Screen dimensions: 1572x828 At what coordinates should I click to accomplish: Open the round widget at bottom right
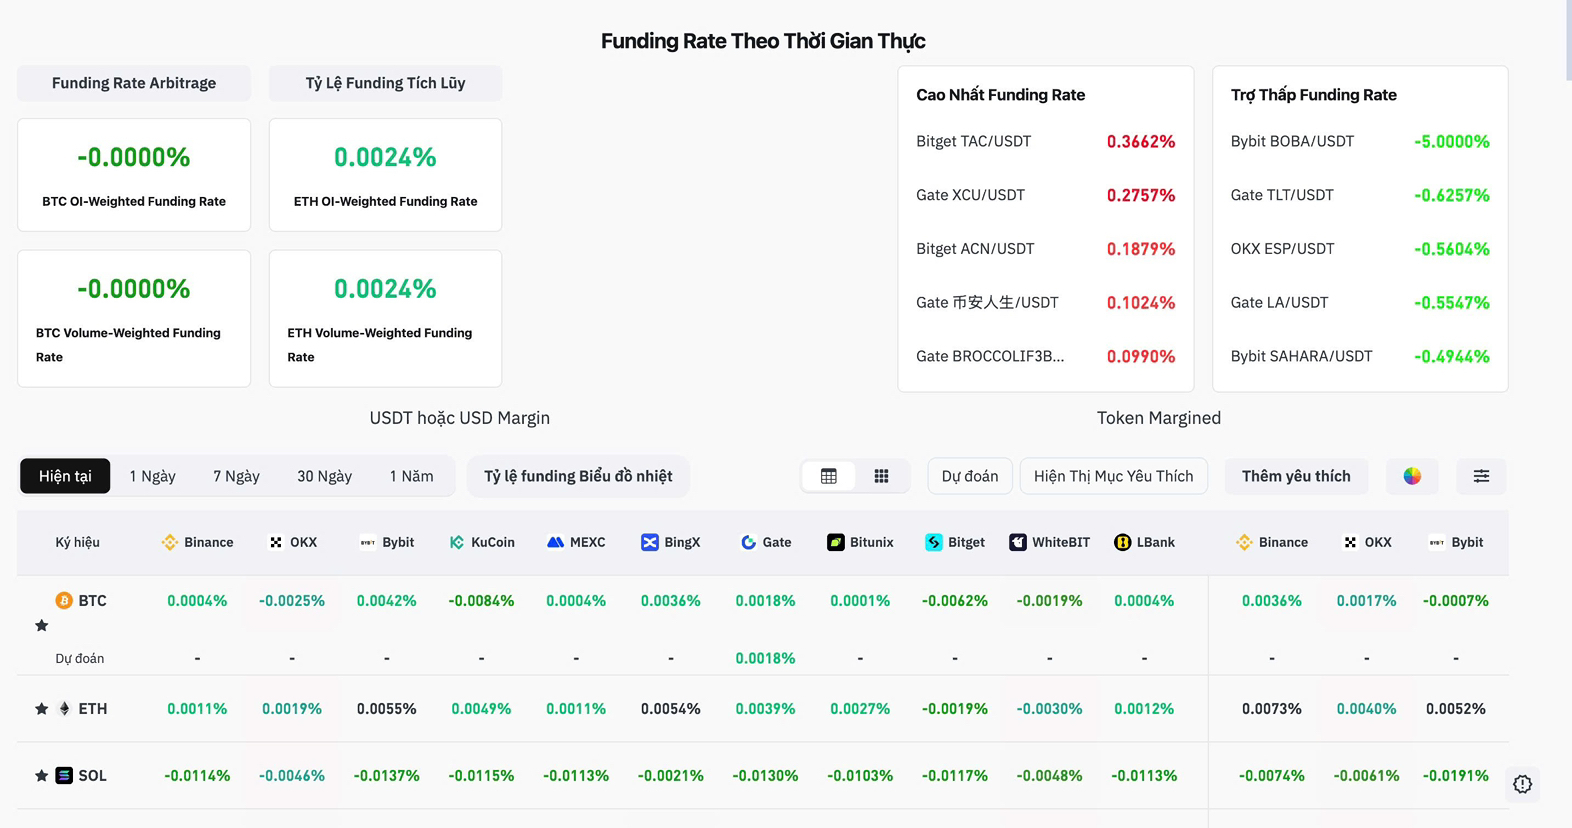(x=1522, y=784)
